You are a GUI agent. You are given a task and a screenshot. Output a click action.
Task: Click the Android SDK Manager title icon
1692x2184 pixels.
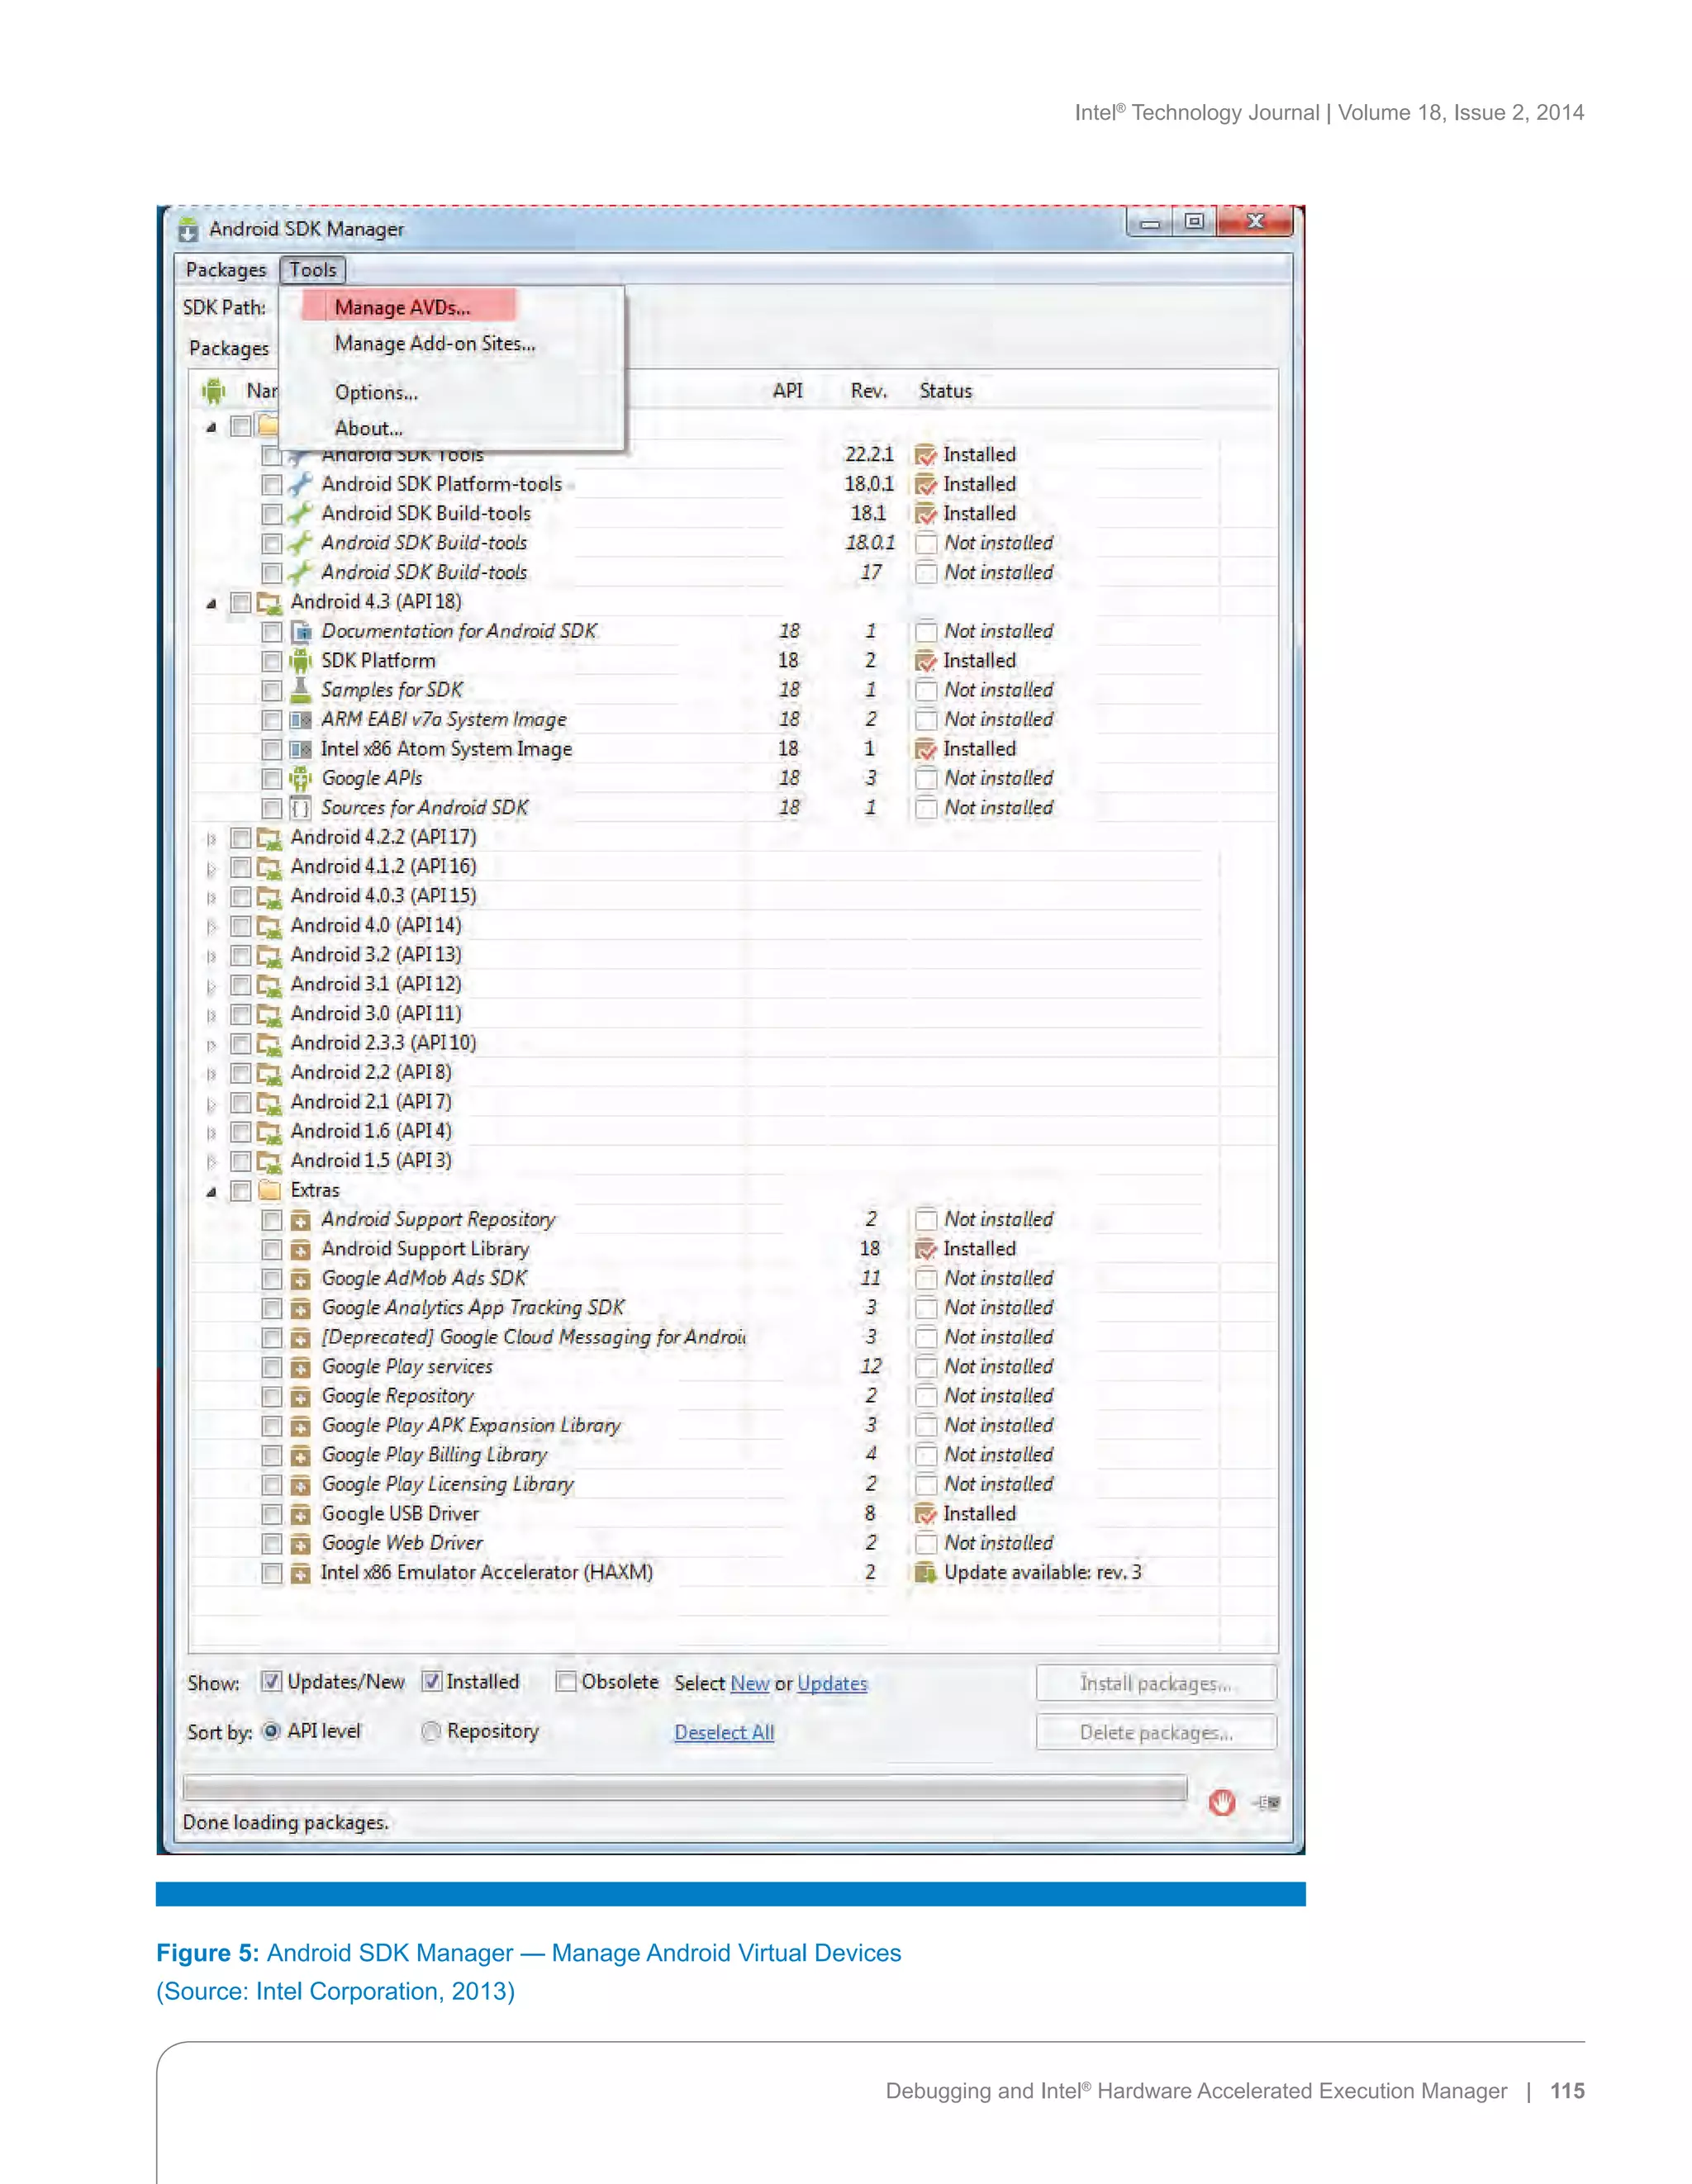click(188, 230)
